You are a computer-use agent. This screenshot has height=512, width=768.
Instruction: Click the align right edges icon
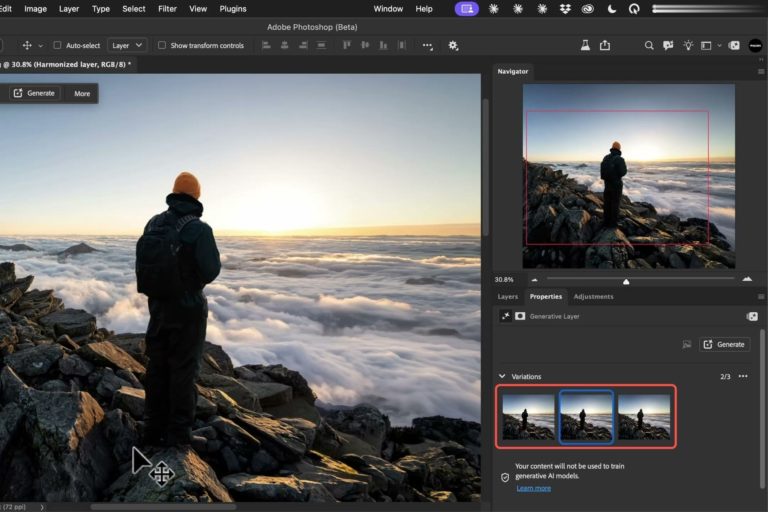coord(303,46)
